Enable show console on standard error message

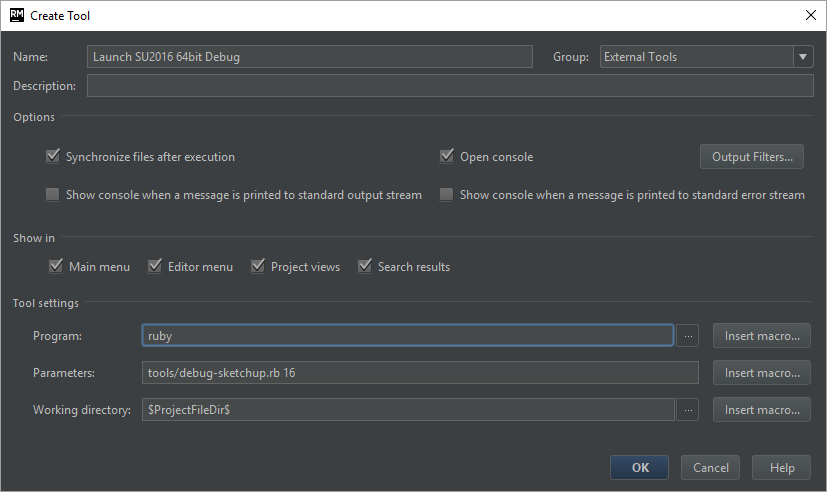pyautogui.click(x=447, y=195)
